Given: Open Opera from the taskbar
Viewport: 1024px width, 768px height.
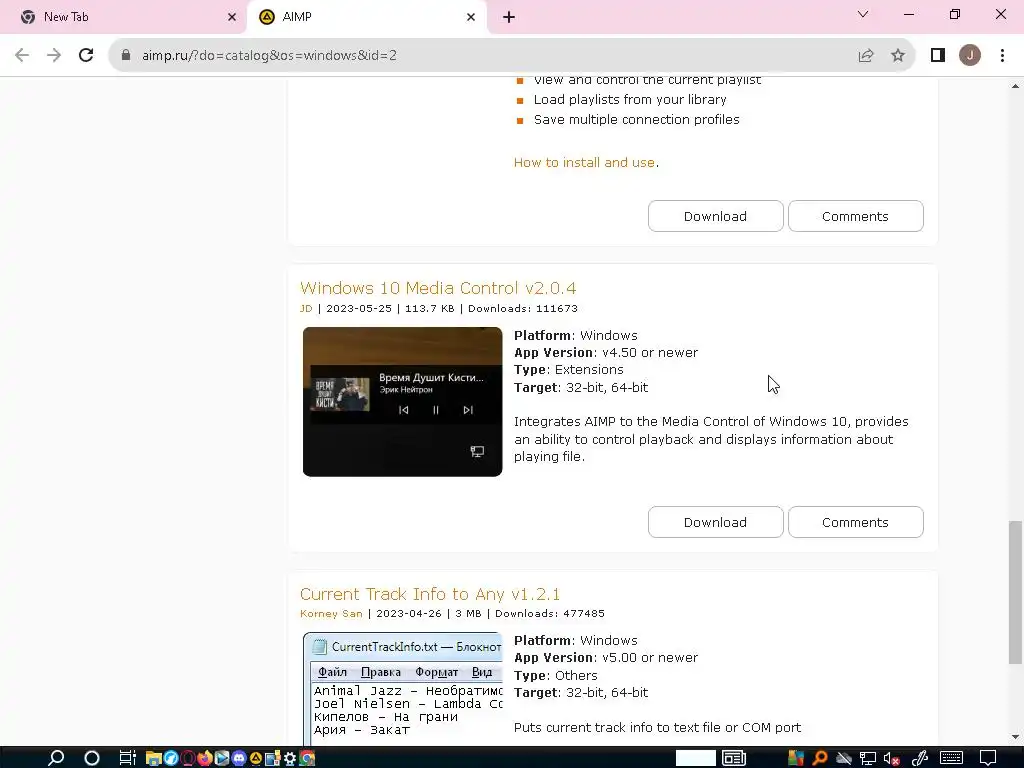Looking at the screenshot, I should [x=188, y=758].
